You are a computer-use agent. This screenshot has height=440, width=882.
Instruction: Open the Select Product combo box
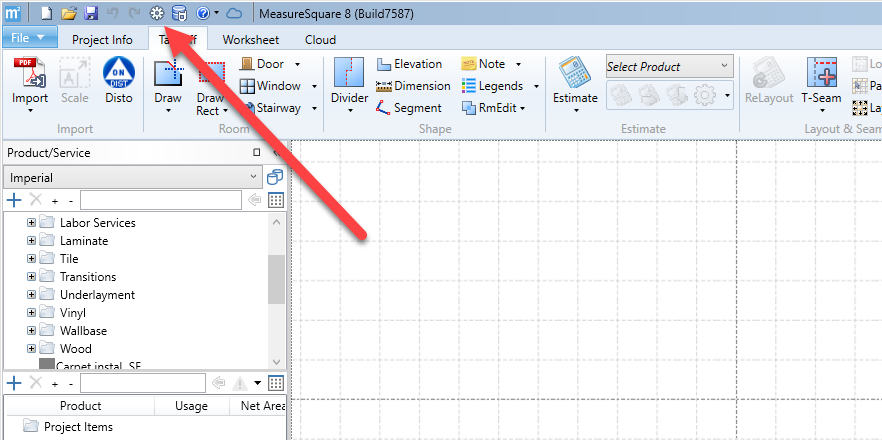pyautogui.click(x=669, y=66)
